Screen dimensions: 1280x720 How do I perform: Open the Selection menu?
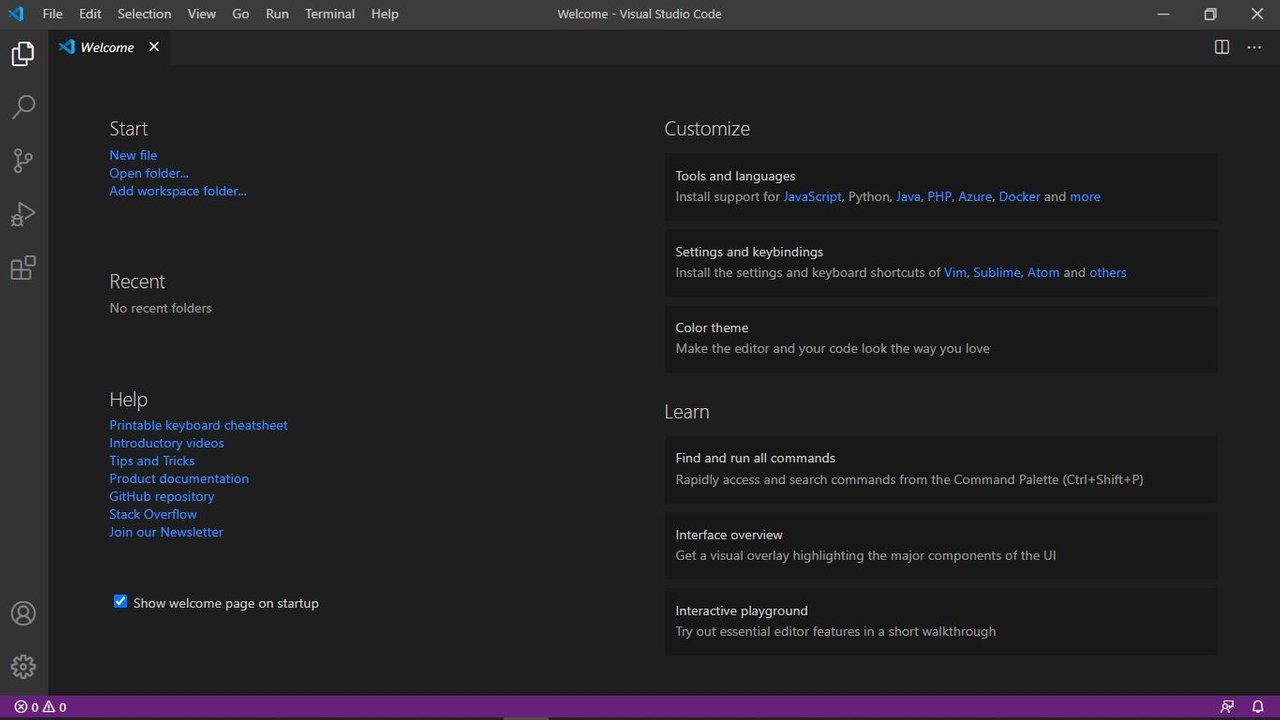point(144,14)
